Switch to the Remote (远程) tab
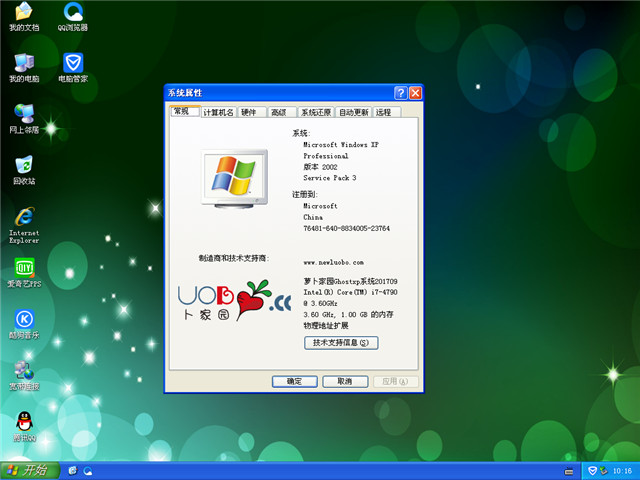 point(386,112)
